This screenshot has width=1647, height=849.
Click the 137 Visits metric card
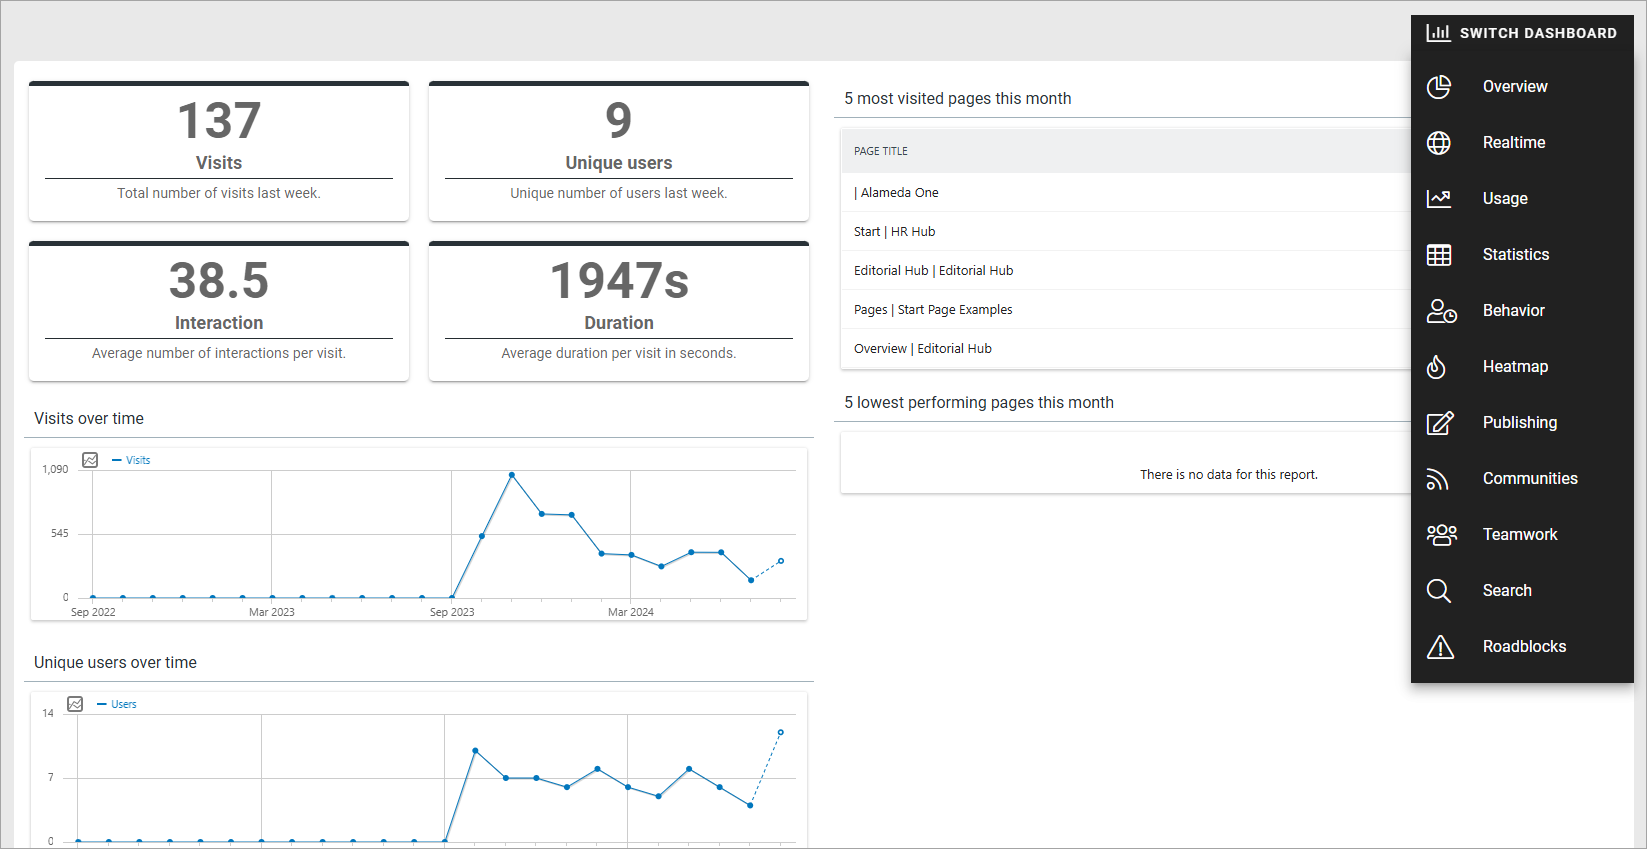pos(219,151)
